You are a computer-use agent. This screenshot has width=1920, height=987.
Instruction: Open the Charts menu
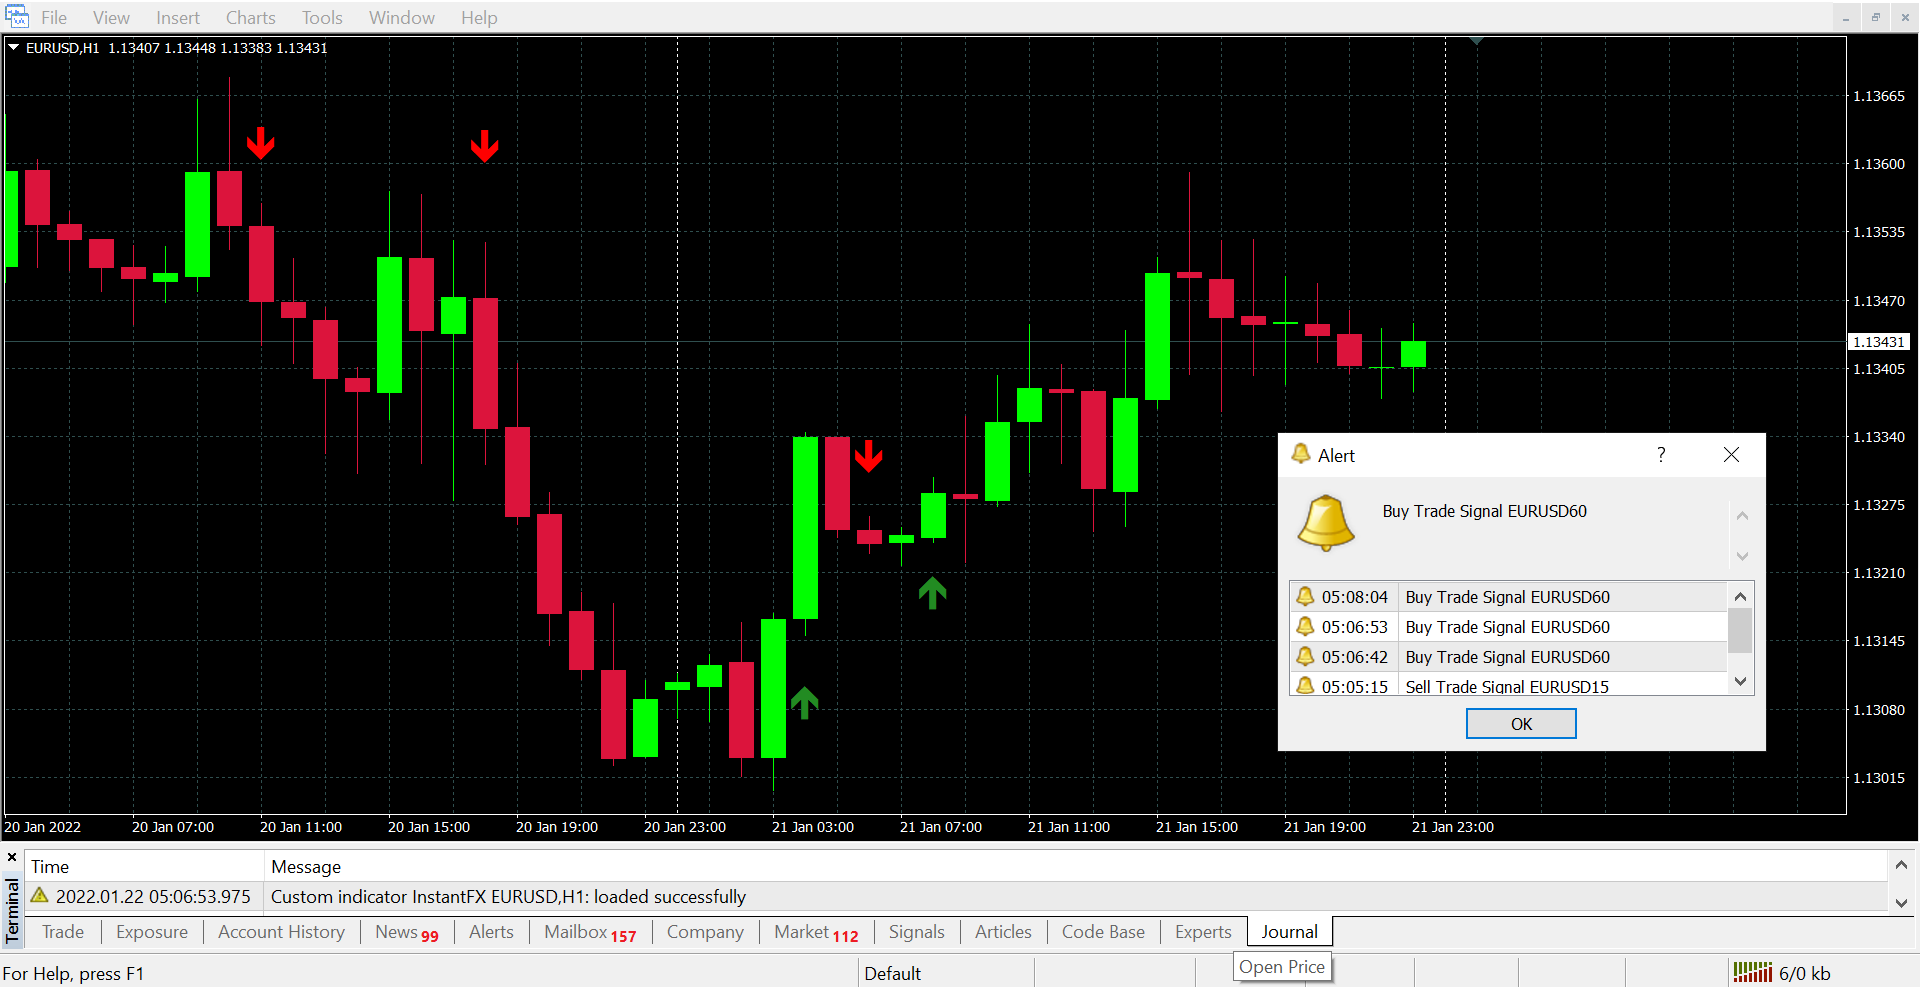pyautogui.click(x=250, y=18)
